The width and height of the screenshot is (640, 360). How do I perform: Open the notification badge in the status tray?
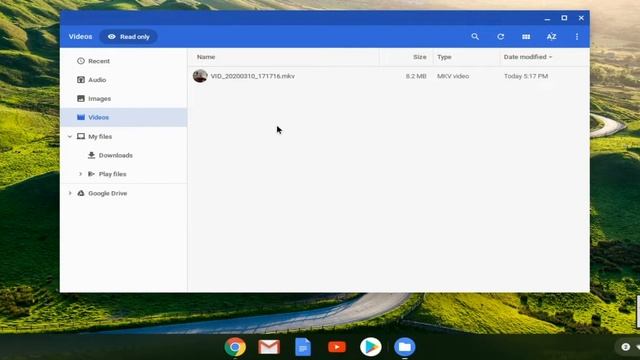(x=626, y=347)
